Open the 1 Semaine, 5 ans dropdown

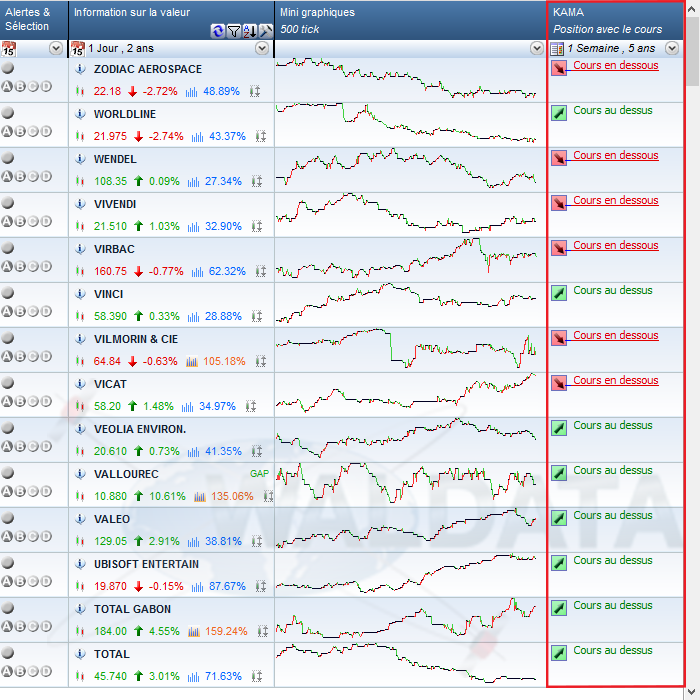click(672, 48)
